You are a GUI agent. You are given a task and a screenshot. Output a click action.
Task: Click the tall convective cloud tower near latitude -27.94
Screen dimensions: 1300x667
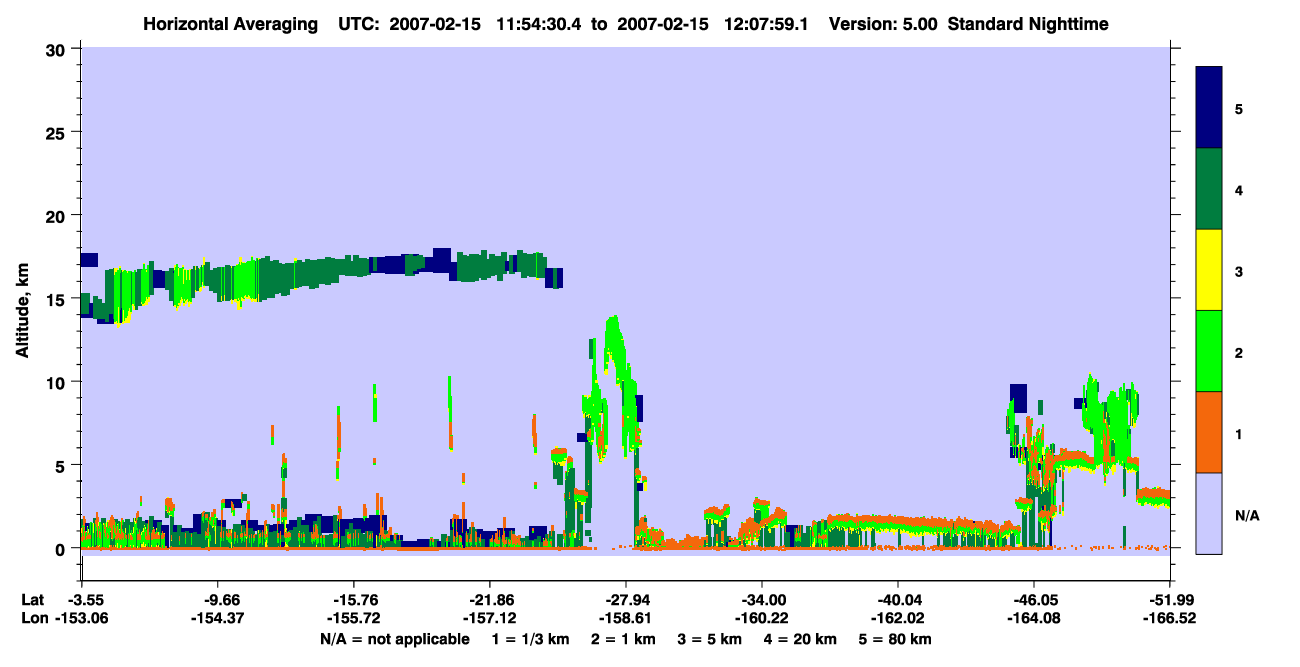(x=612, y=390)
